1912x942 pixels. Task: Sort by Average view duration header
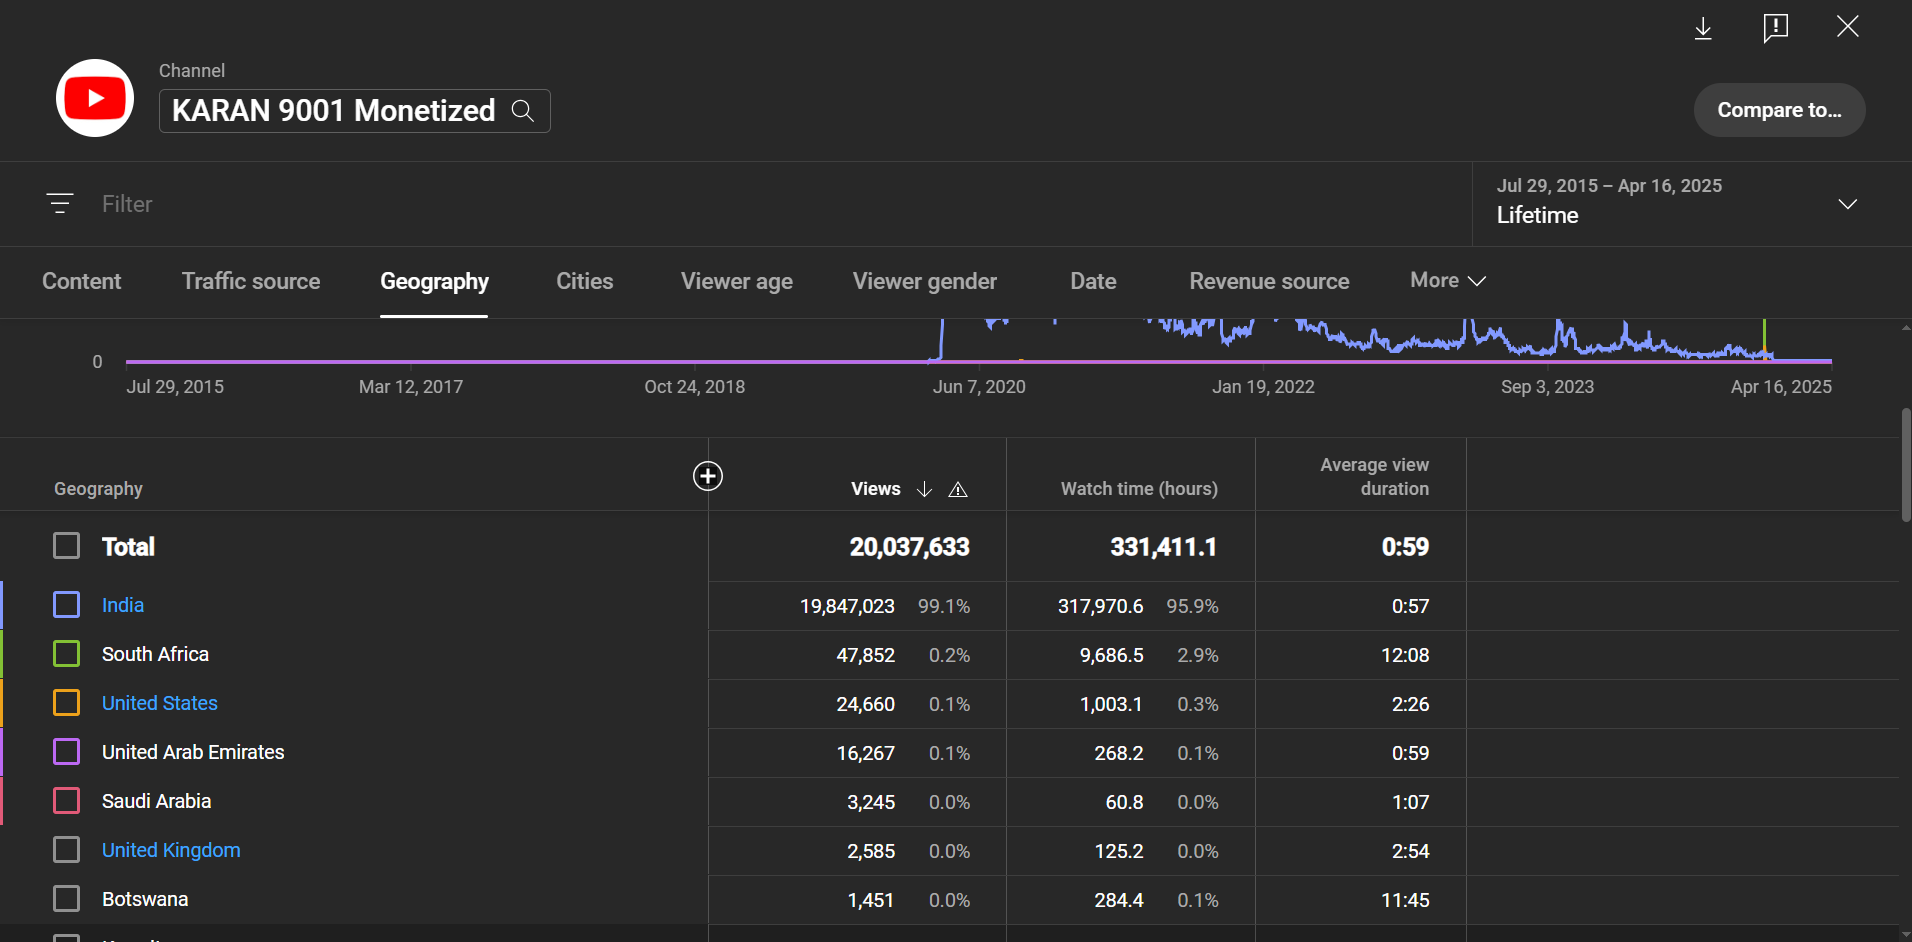pyautogui.click(x=1374, y=477)
